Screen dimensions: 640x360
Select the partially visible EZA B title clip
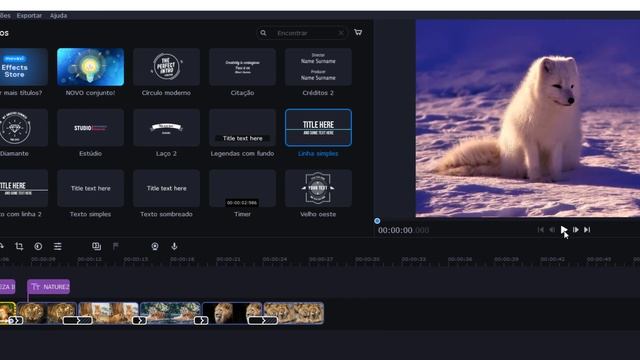pyautogui.click(x=7, y=287)
